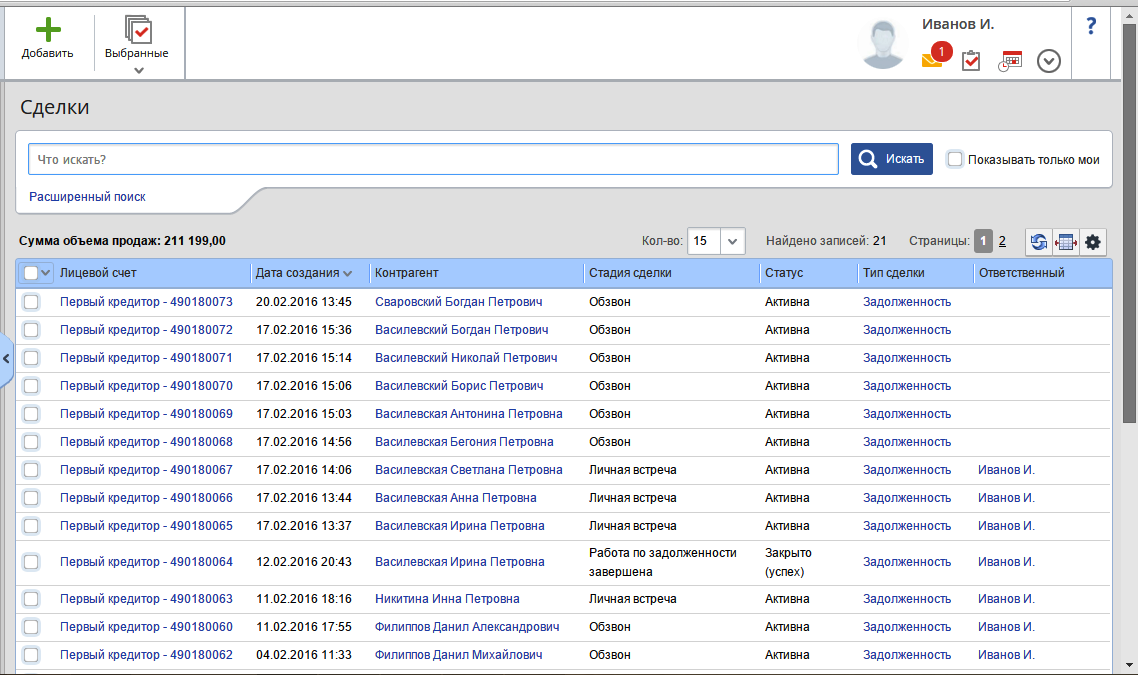
Task: Click the column width adjustment icon
Action: [x=1066, y=241]
